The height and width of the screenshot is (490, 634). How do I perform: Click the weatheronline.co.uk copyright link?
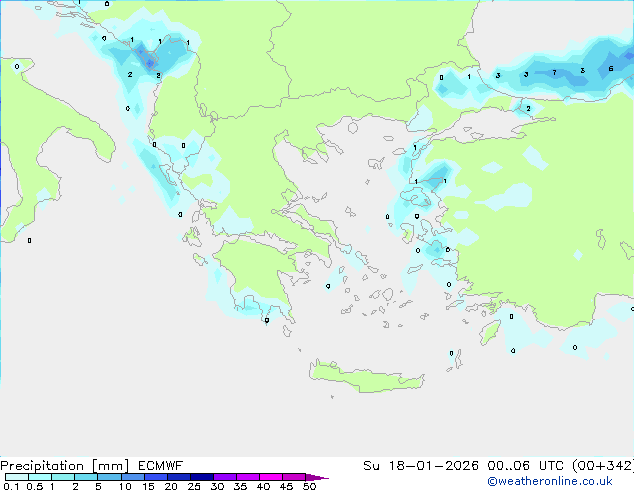click(x=564, y=481)
